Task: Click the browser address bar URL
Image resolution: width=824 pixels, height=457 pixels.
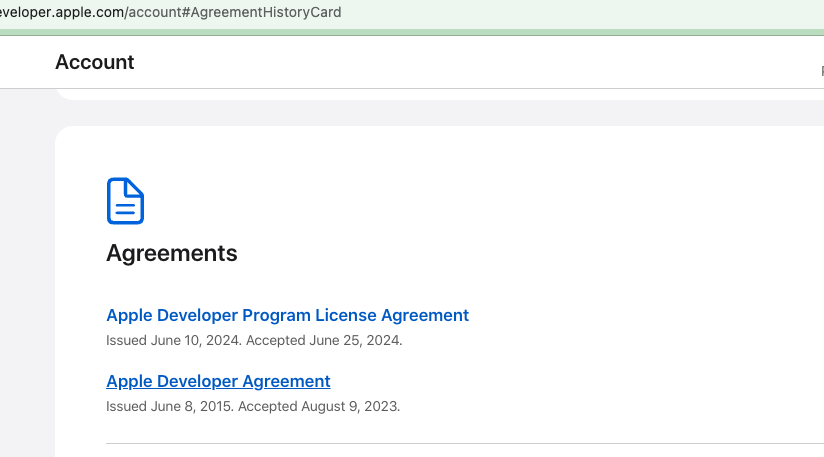Action: pos(170,13)
